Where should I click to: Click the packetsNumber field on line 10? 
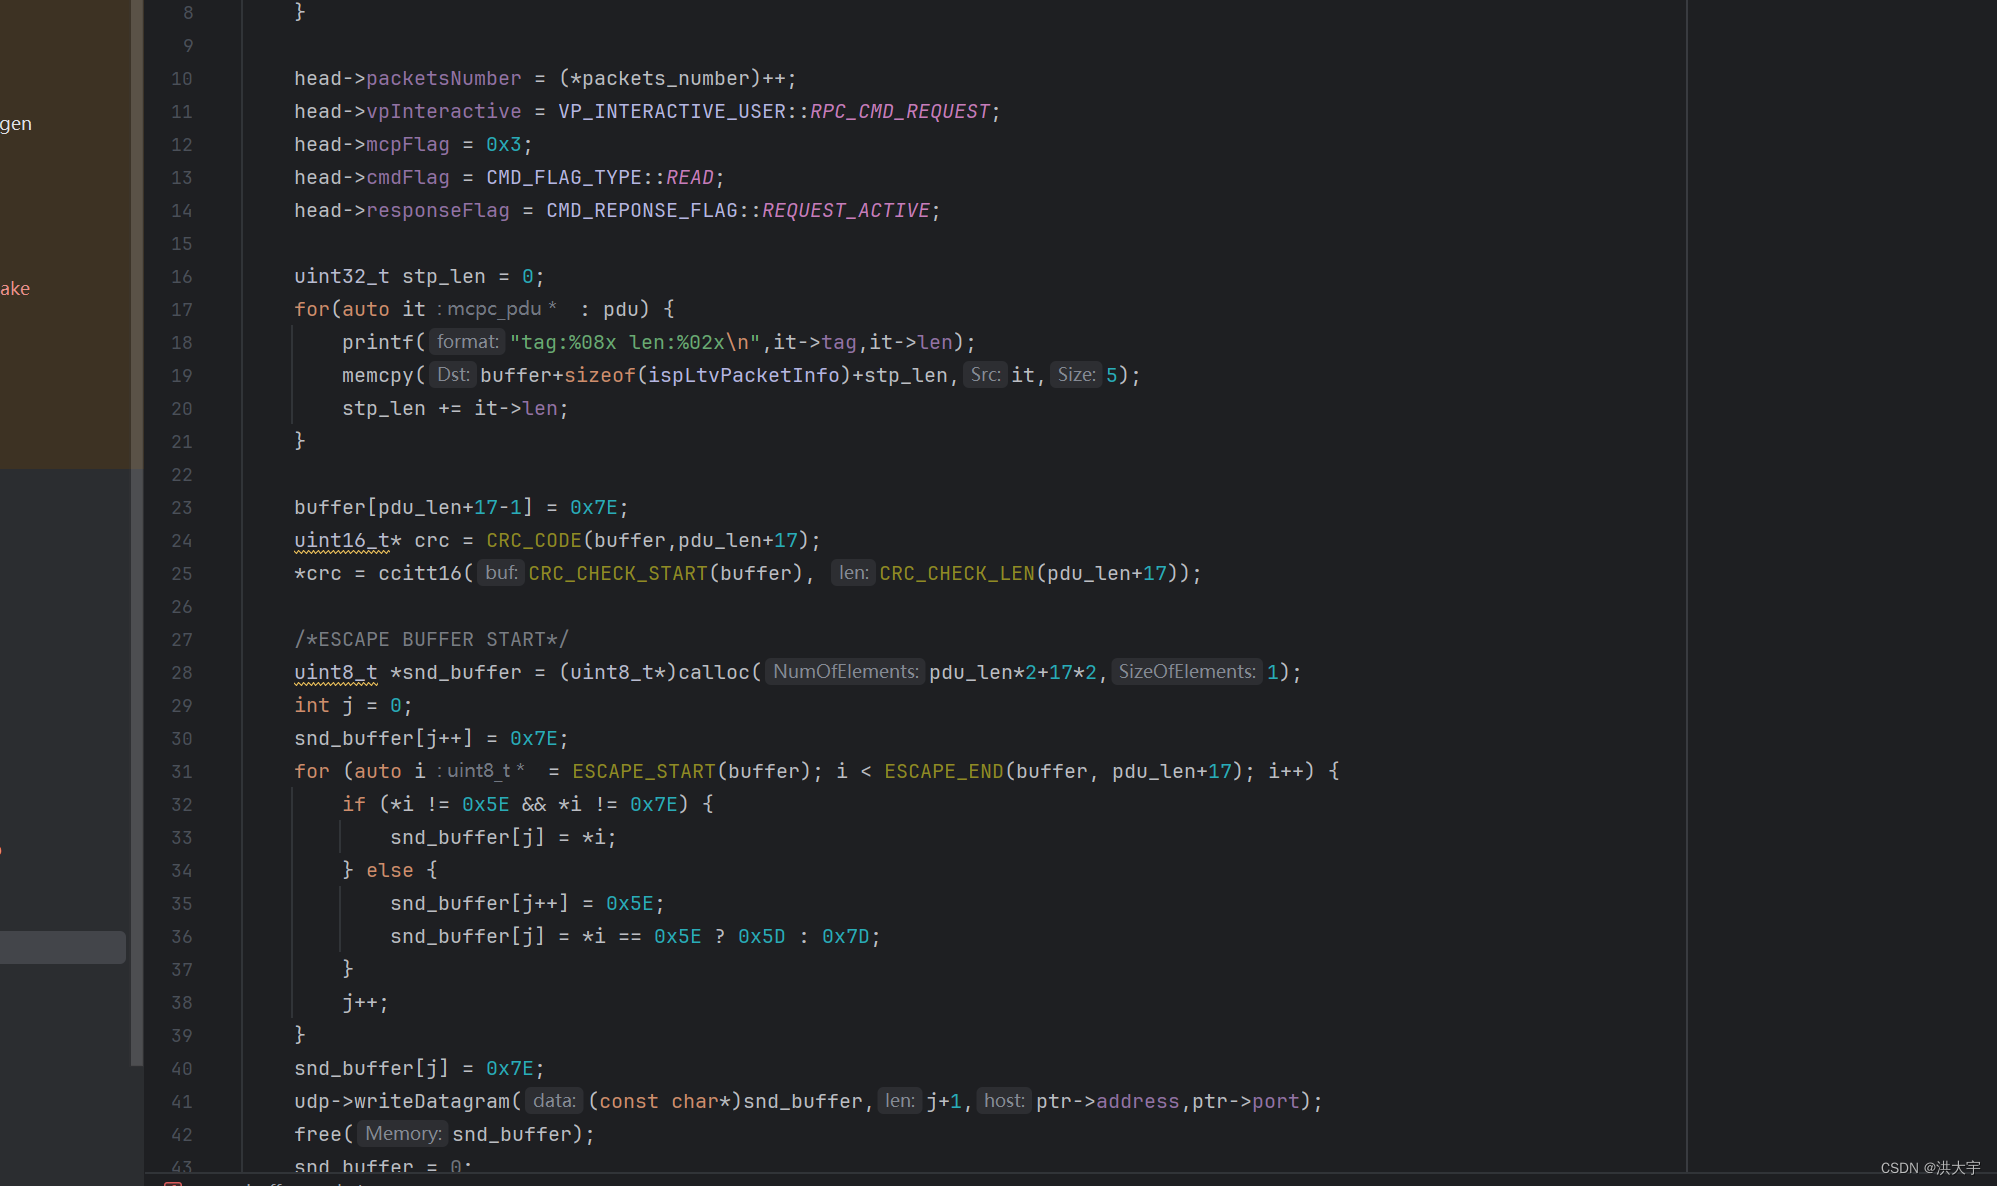point(444,79)
